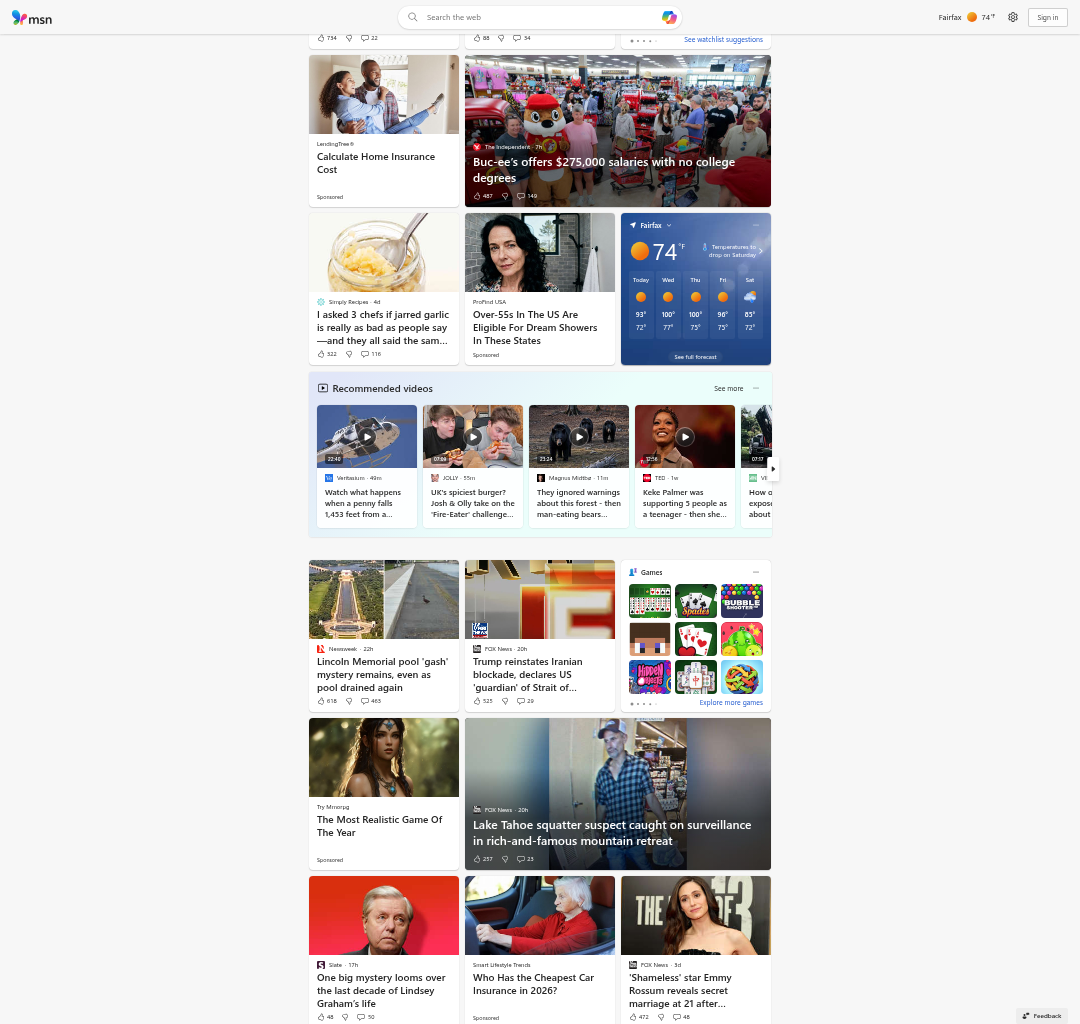This screenshot has height=1024, width=1080.
Task: Open the settings gear in the header
Action: [1012, 17]
